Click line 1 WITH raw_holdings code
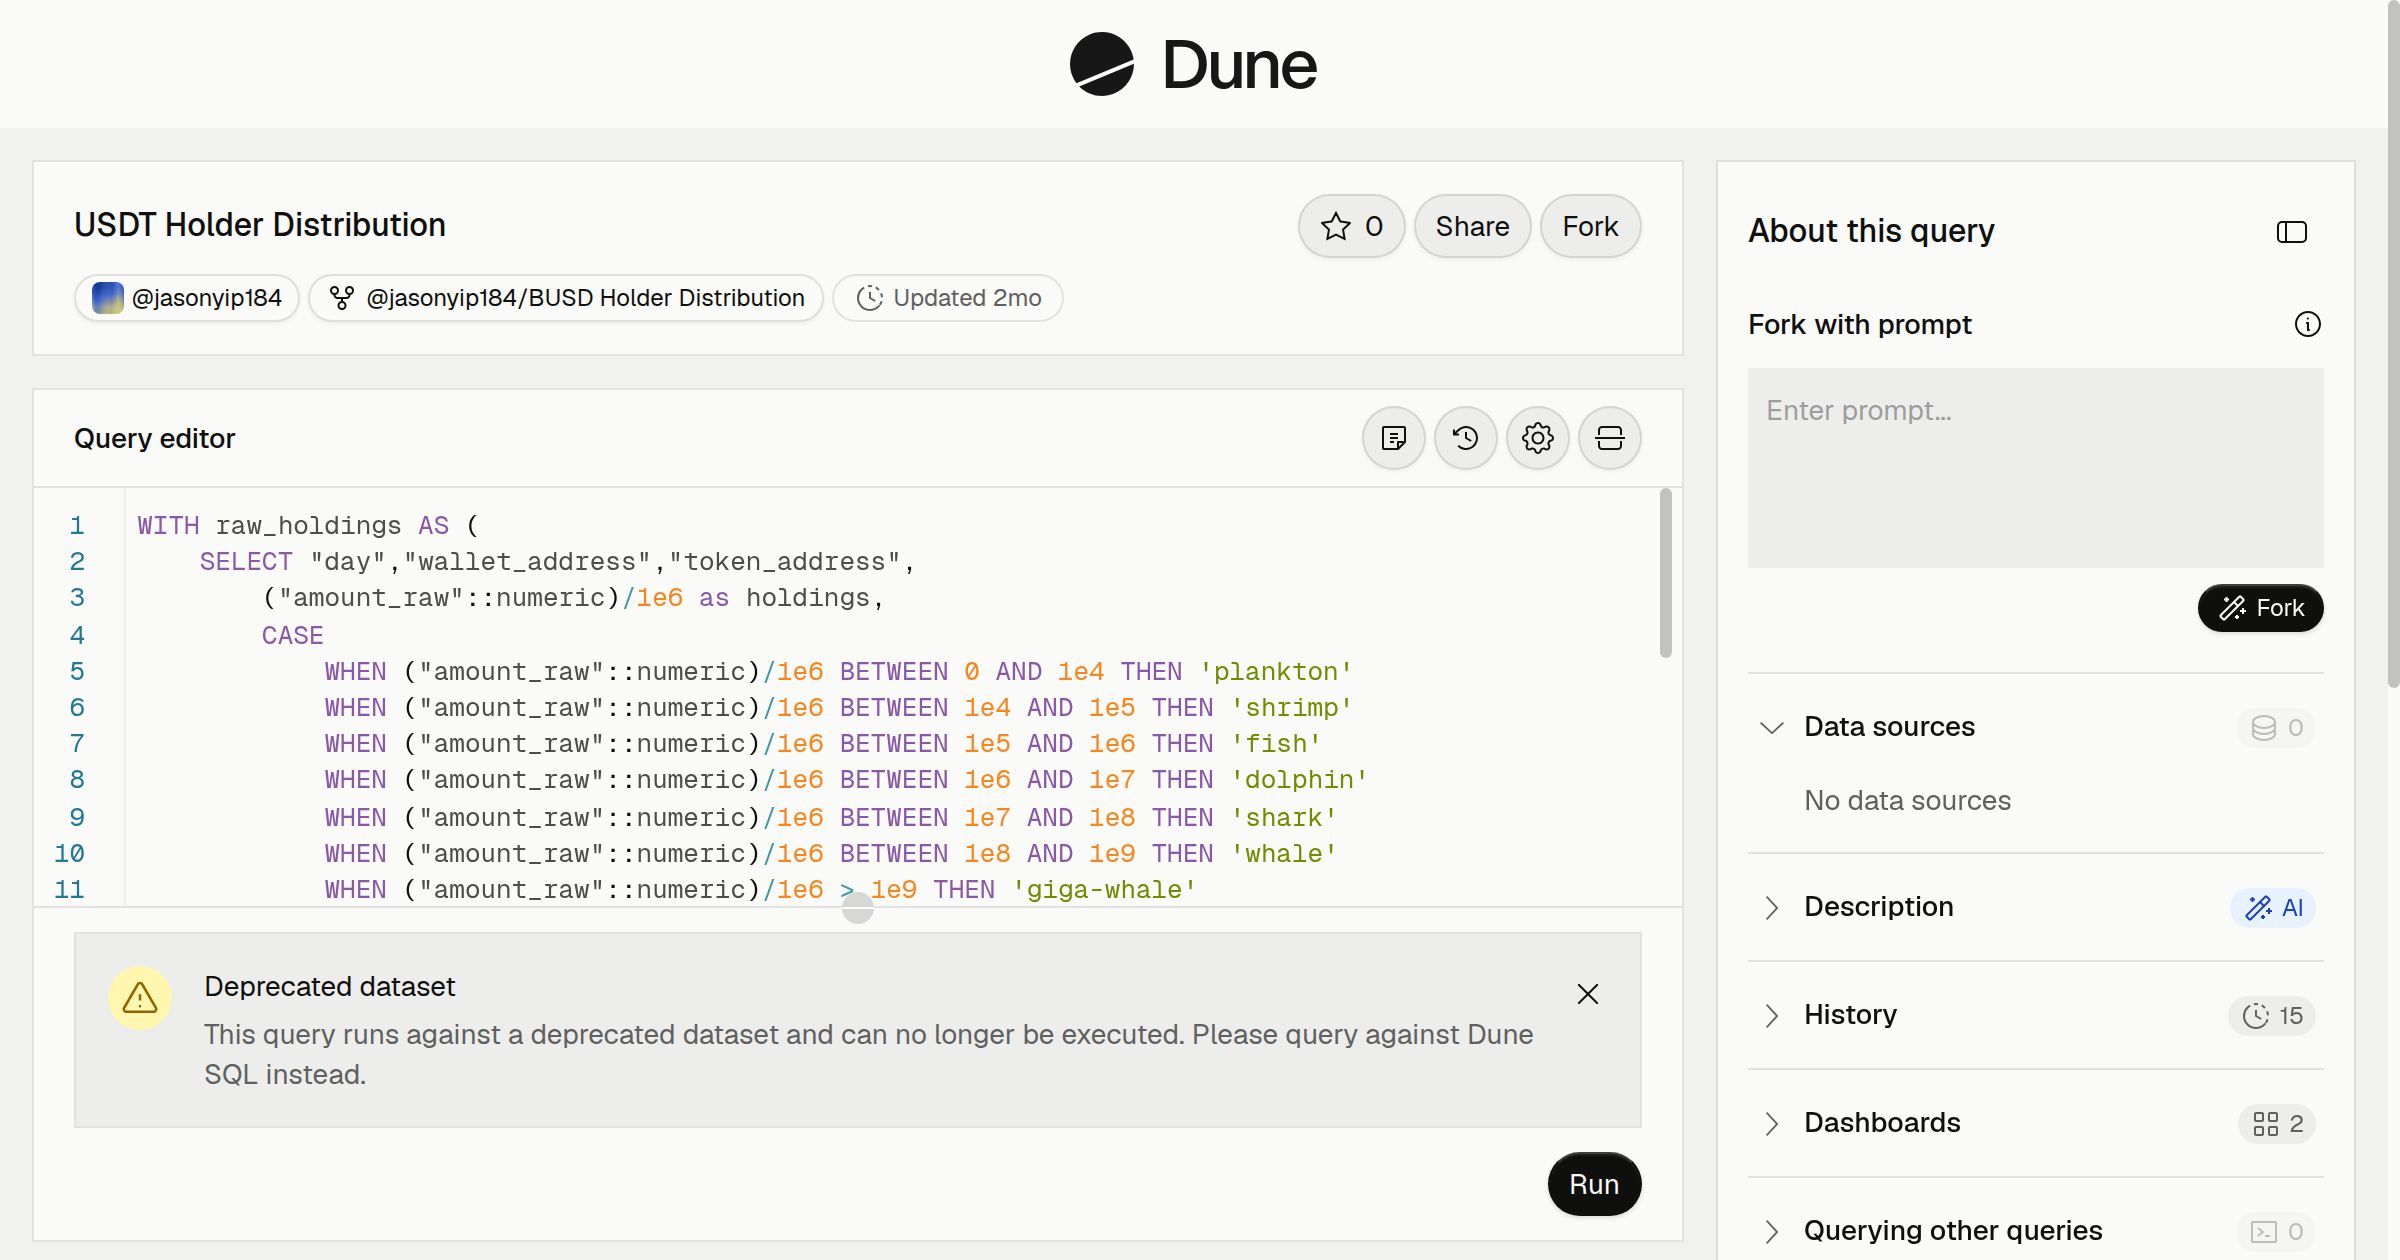The height and width of the screenshot is (1260, 2400). pyautogui.click(x=308, y=526)
